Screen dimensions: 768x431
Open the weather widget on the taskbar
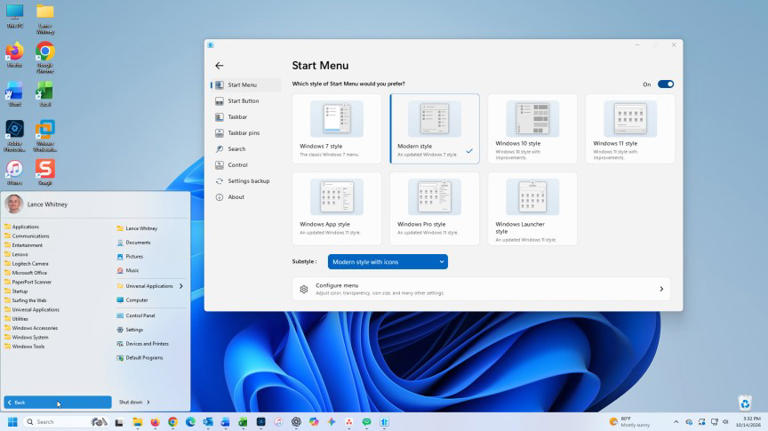[x=630, y=422]
